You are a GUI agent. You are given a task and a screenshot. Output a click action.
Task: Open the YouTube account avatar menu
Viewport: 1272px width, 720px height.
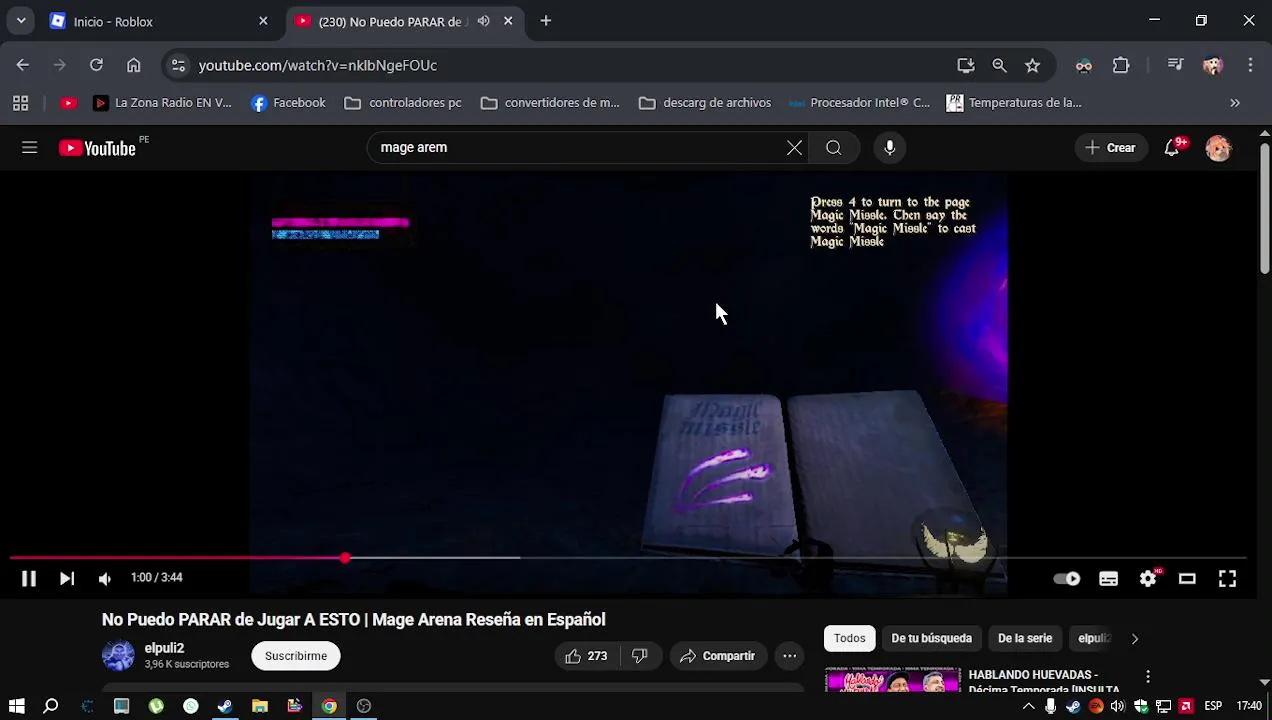[1218, 148]
